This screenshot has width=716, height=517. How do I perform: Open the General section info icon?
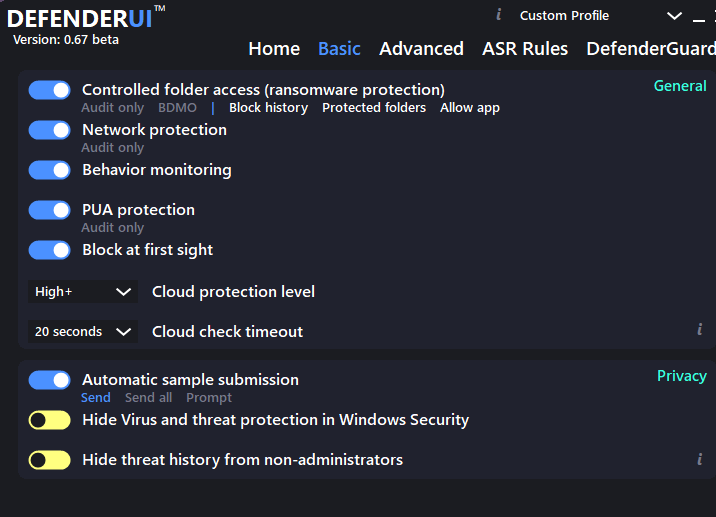[x=700, y=329]
